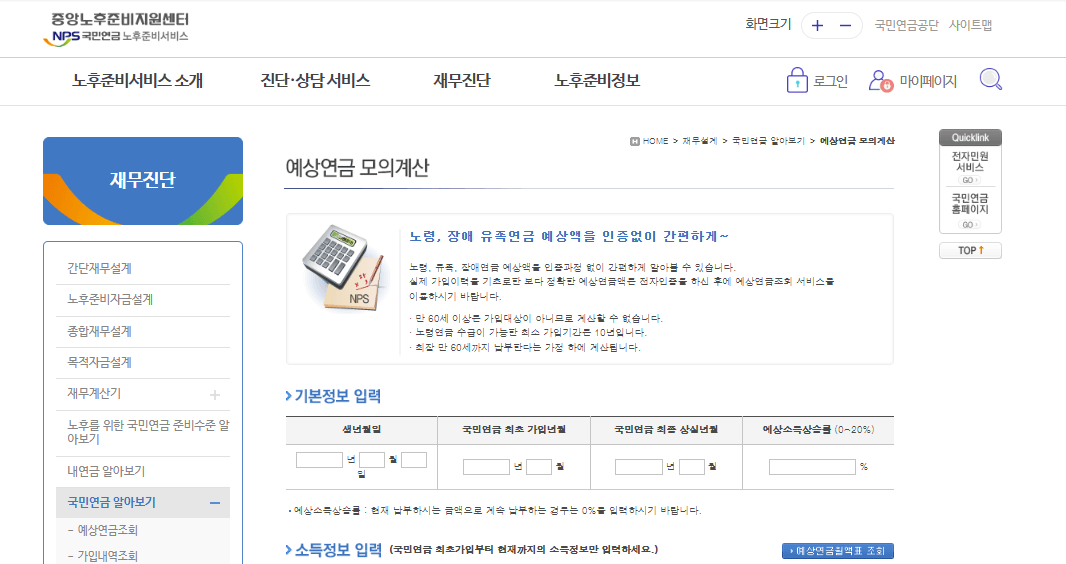The image size is (1066, 564).
Task: Open 재무진단 top menu
Action: coord(462,81)
